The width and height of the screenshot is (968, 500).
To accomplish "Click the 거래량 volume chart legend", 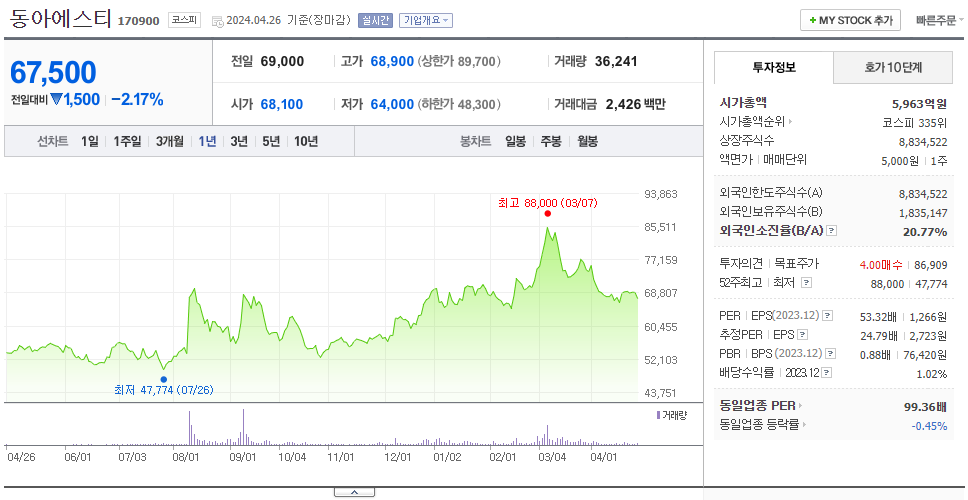I will point(672,415).
